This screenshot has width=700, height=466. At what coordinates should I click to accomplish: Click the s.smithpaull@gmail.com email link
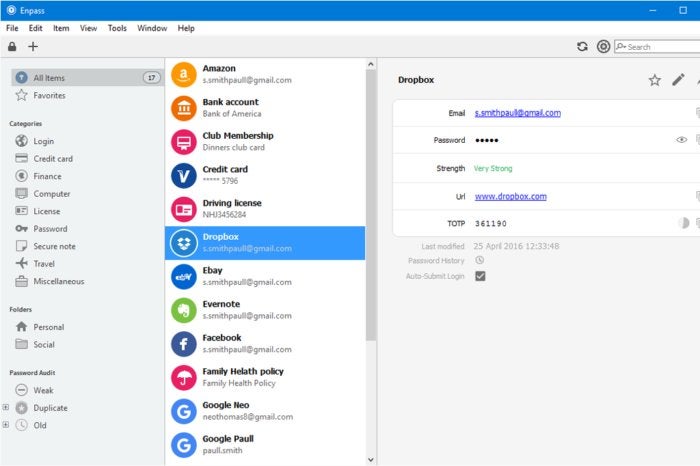(x=518, y=113)
